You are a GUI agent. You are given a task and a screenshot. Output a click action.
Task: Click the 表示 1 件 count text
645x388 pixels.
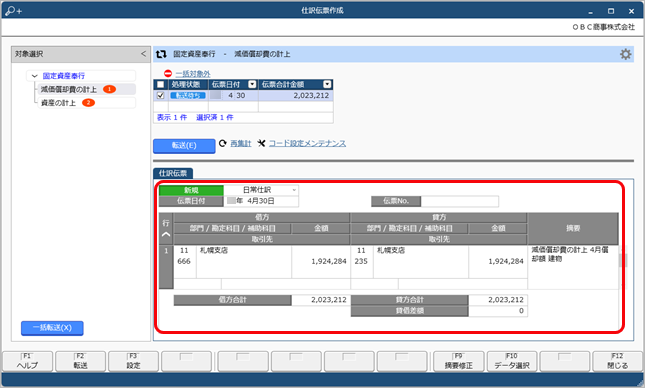click(x=172, y=118)
